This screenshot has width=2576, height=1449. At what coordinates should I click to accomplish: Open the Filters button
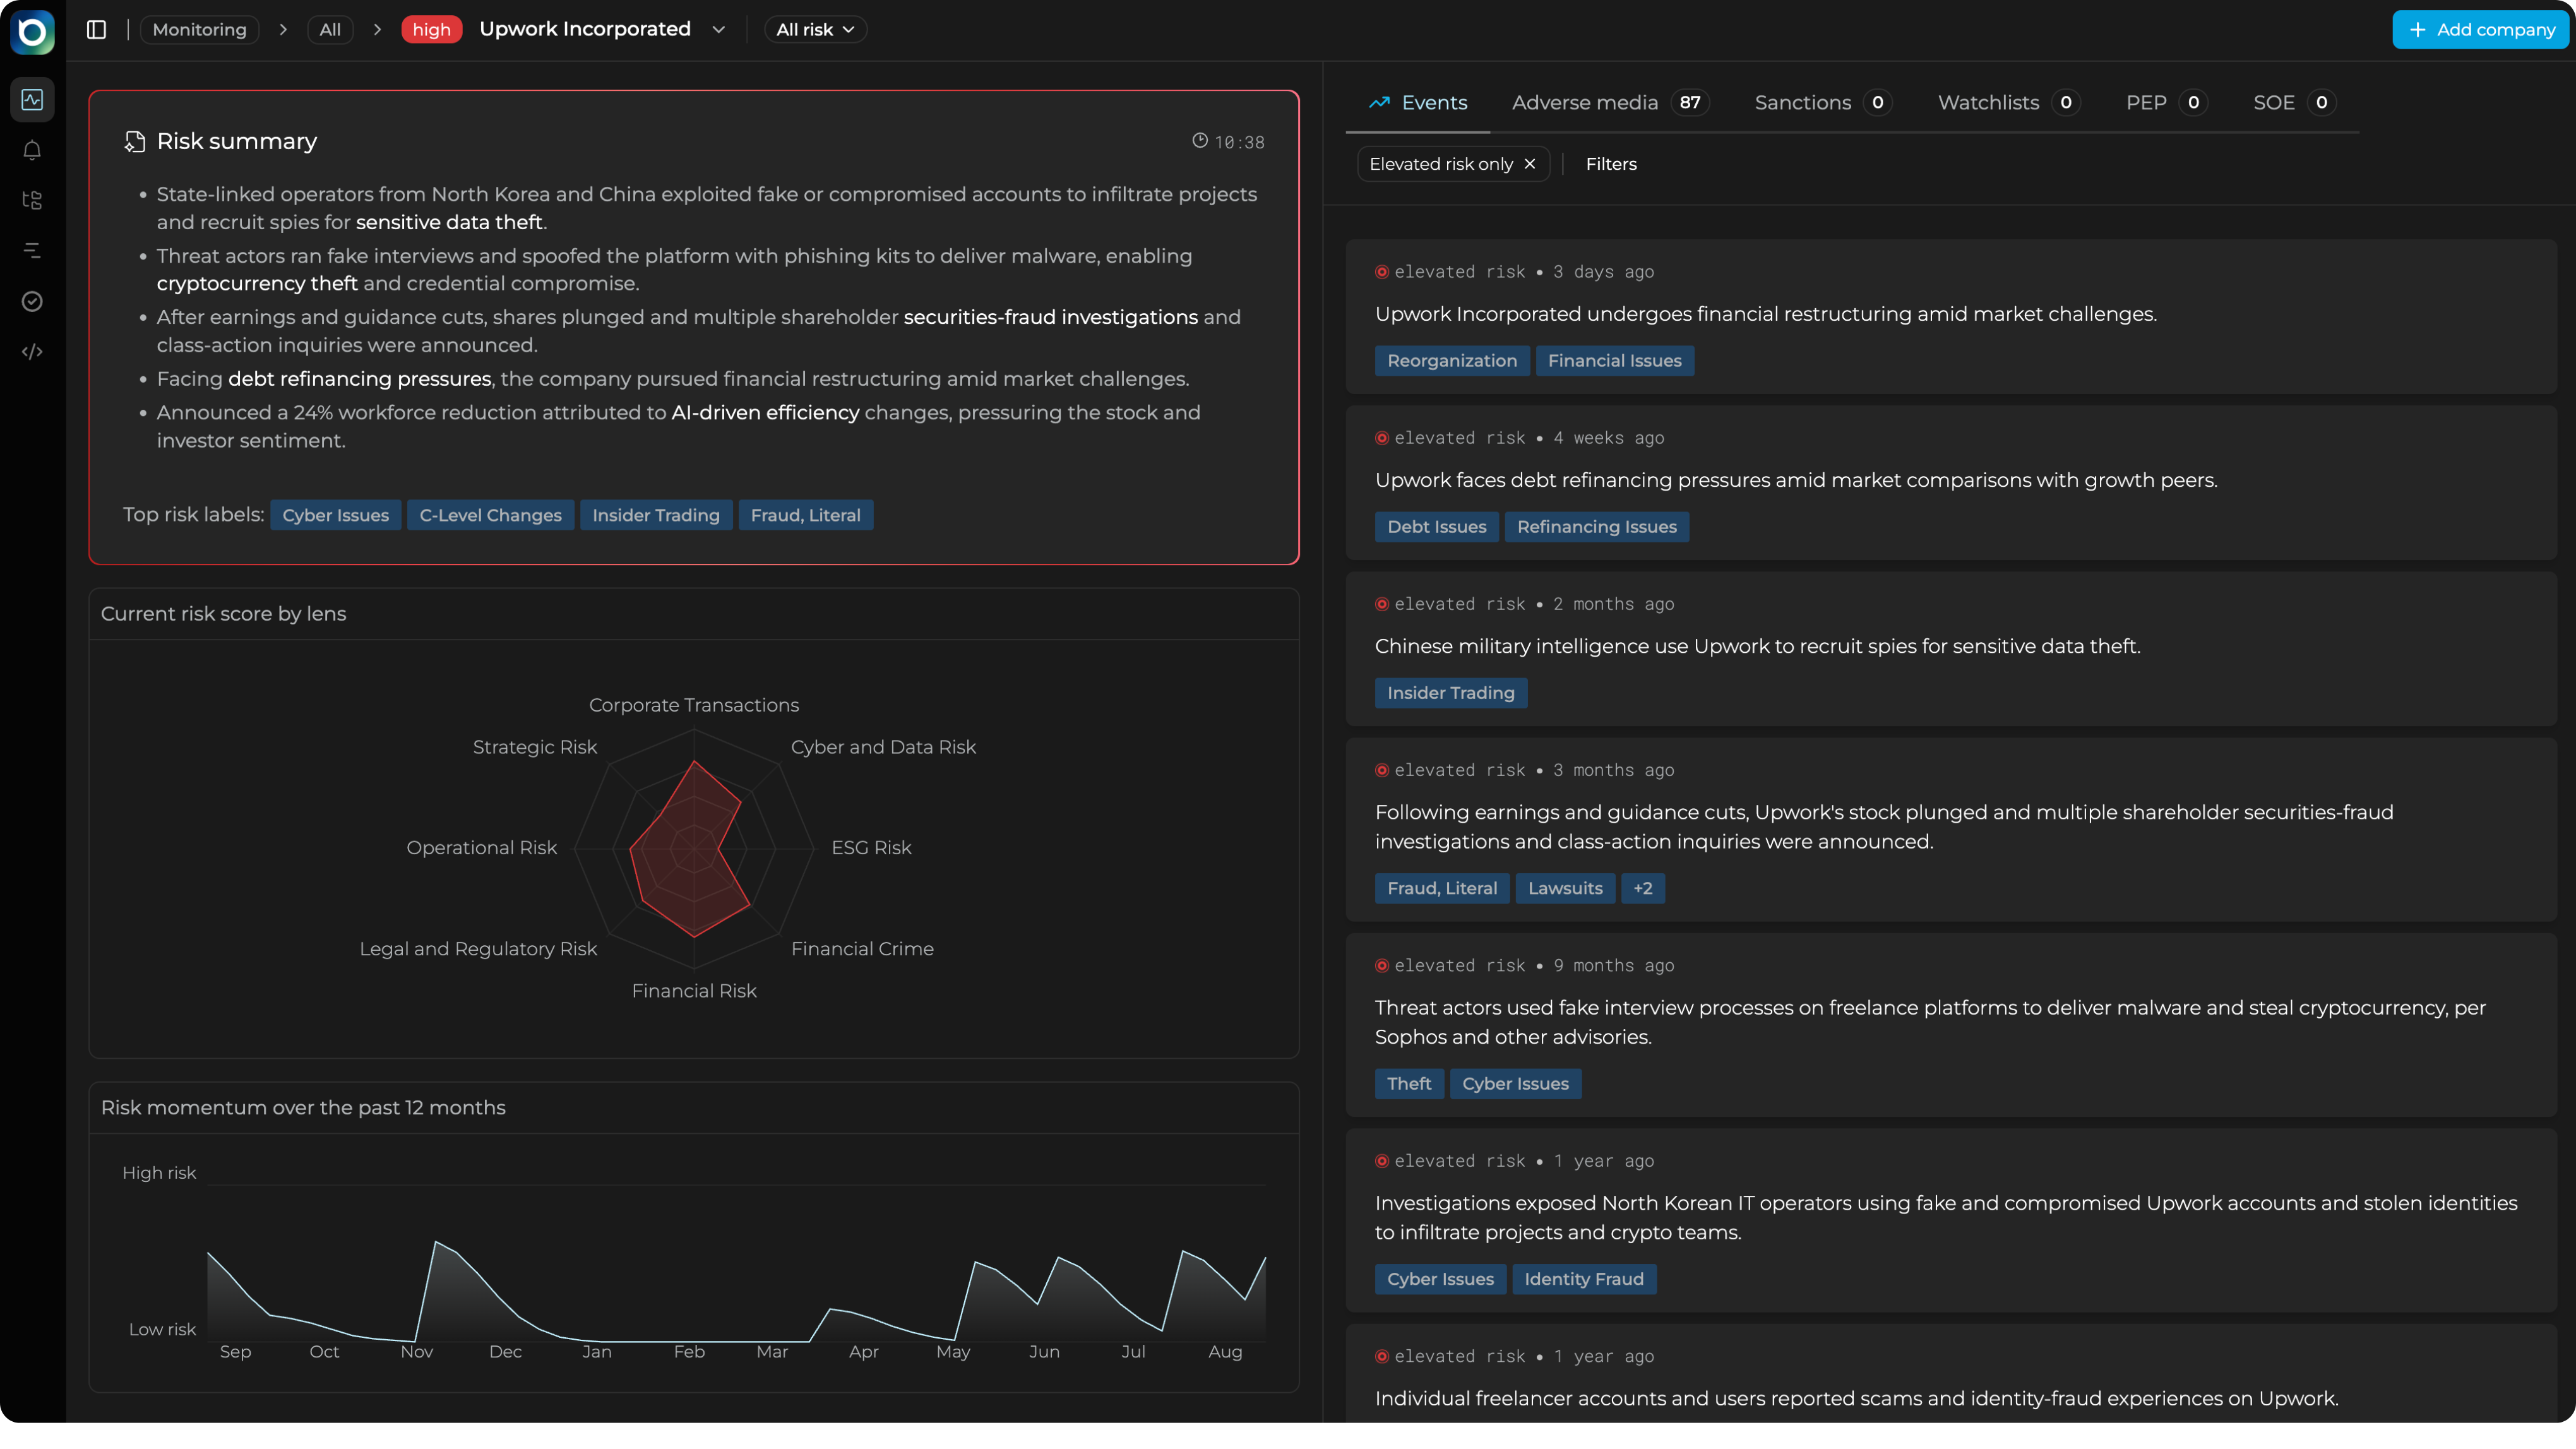1611,164
